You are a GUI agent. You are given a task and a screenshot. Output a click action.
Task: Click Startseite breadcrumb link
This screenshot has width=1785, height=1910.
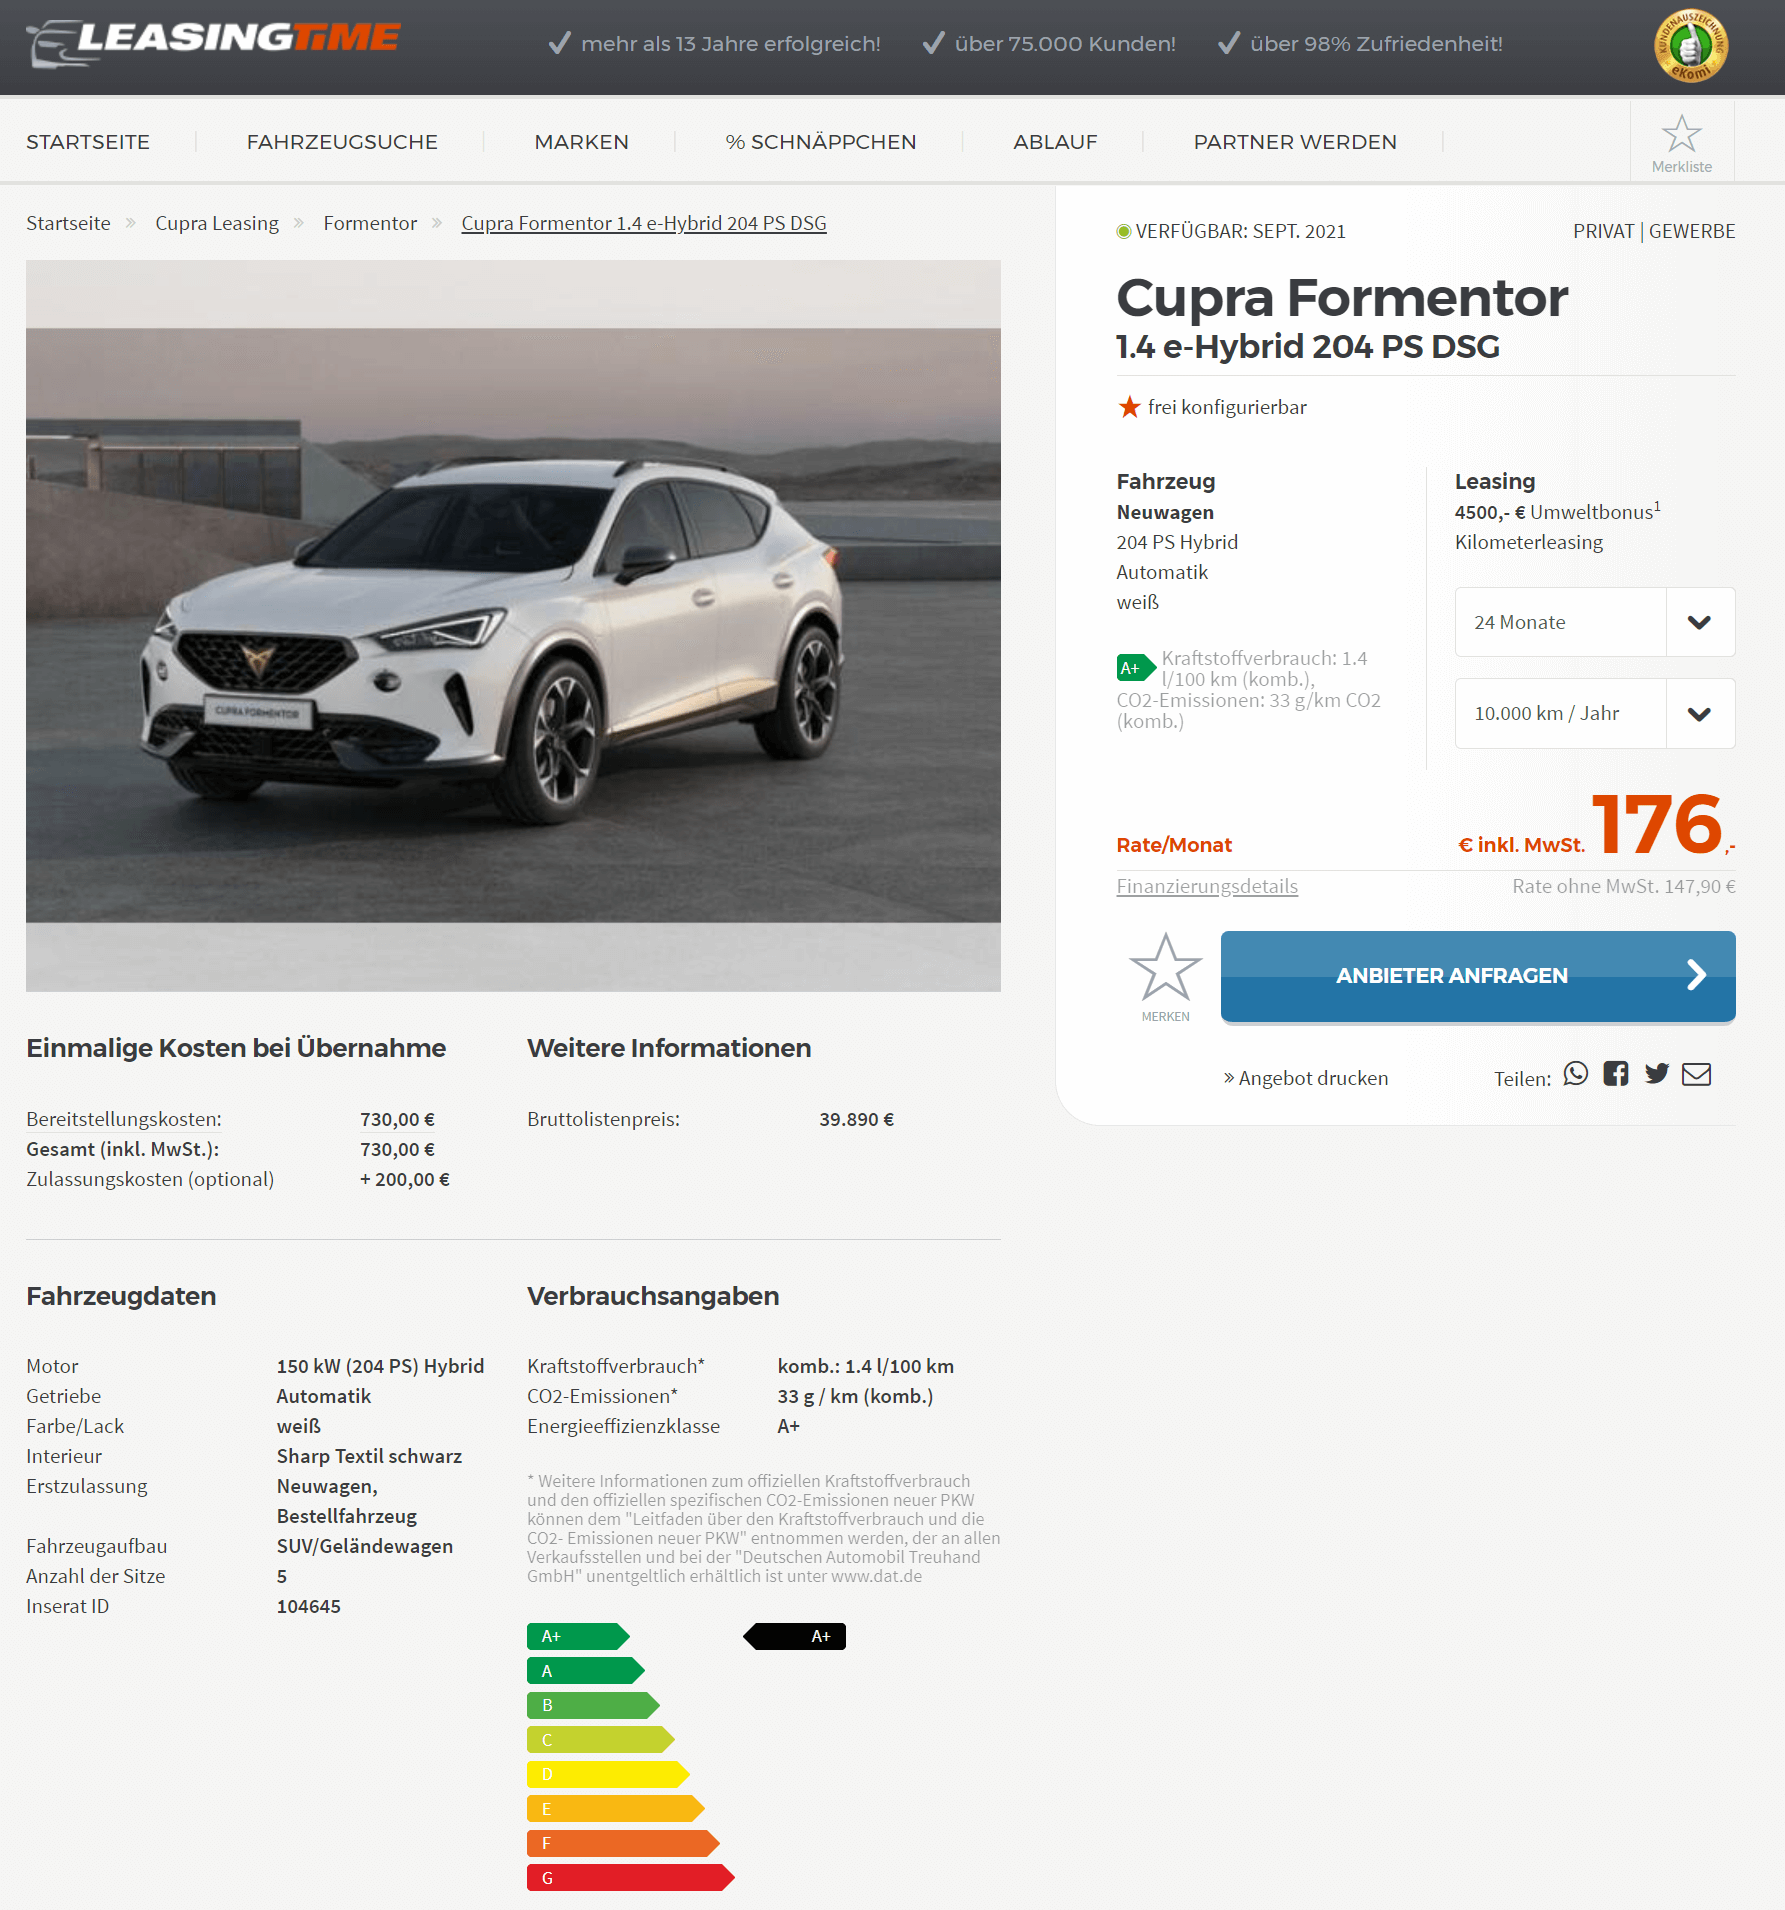[x=68, y=223]
